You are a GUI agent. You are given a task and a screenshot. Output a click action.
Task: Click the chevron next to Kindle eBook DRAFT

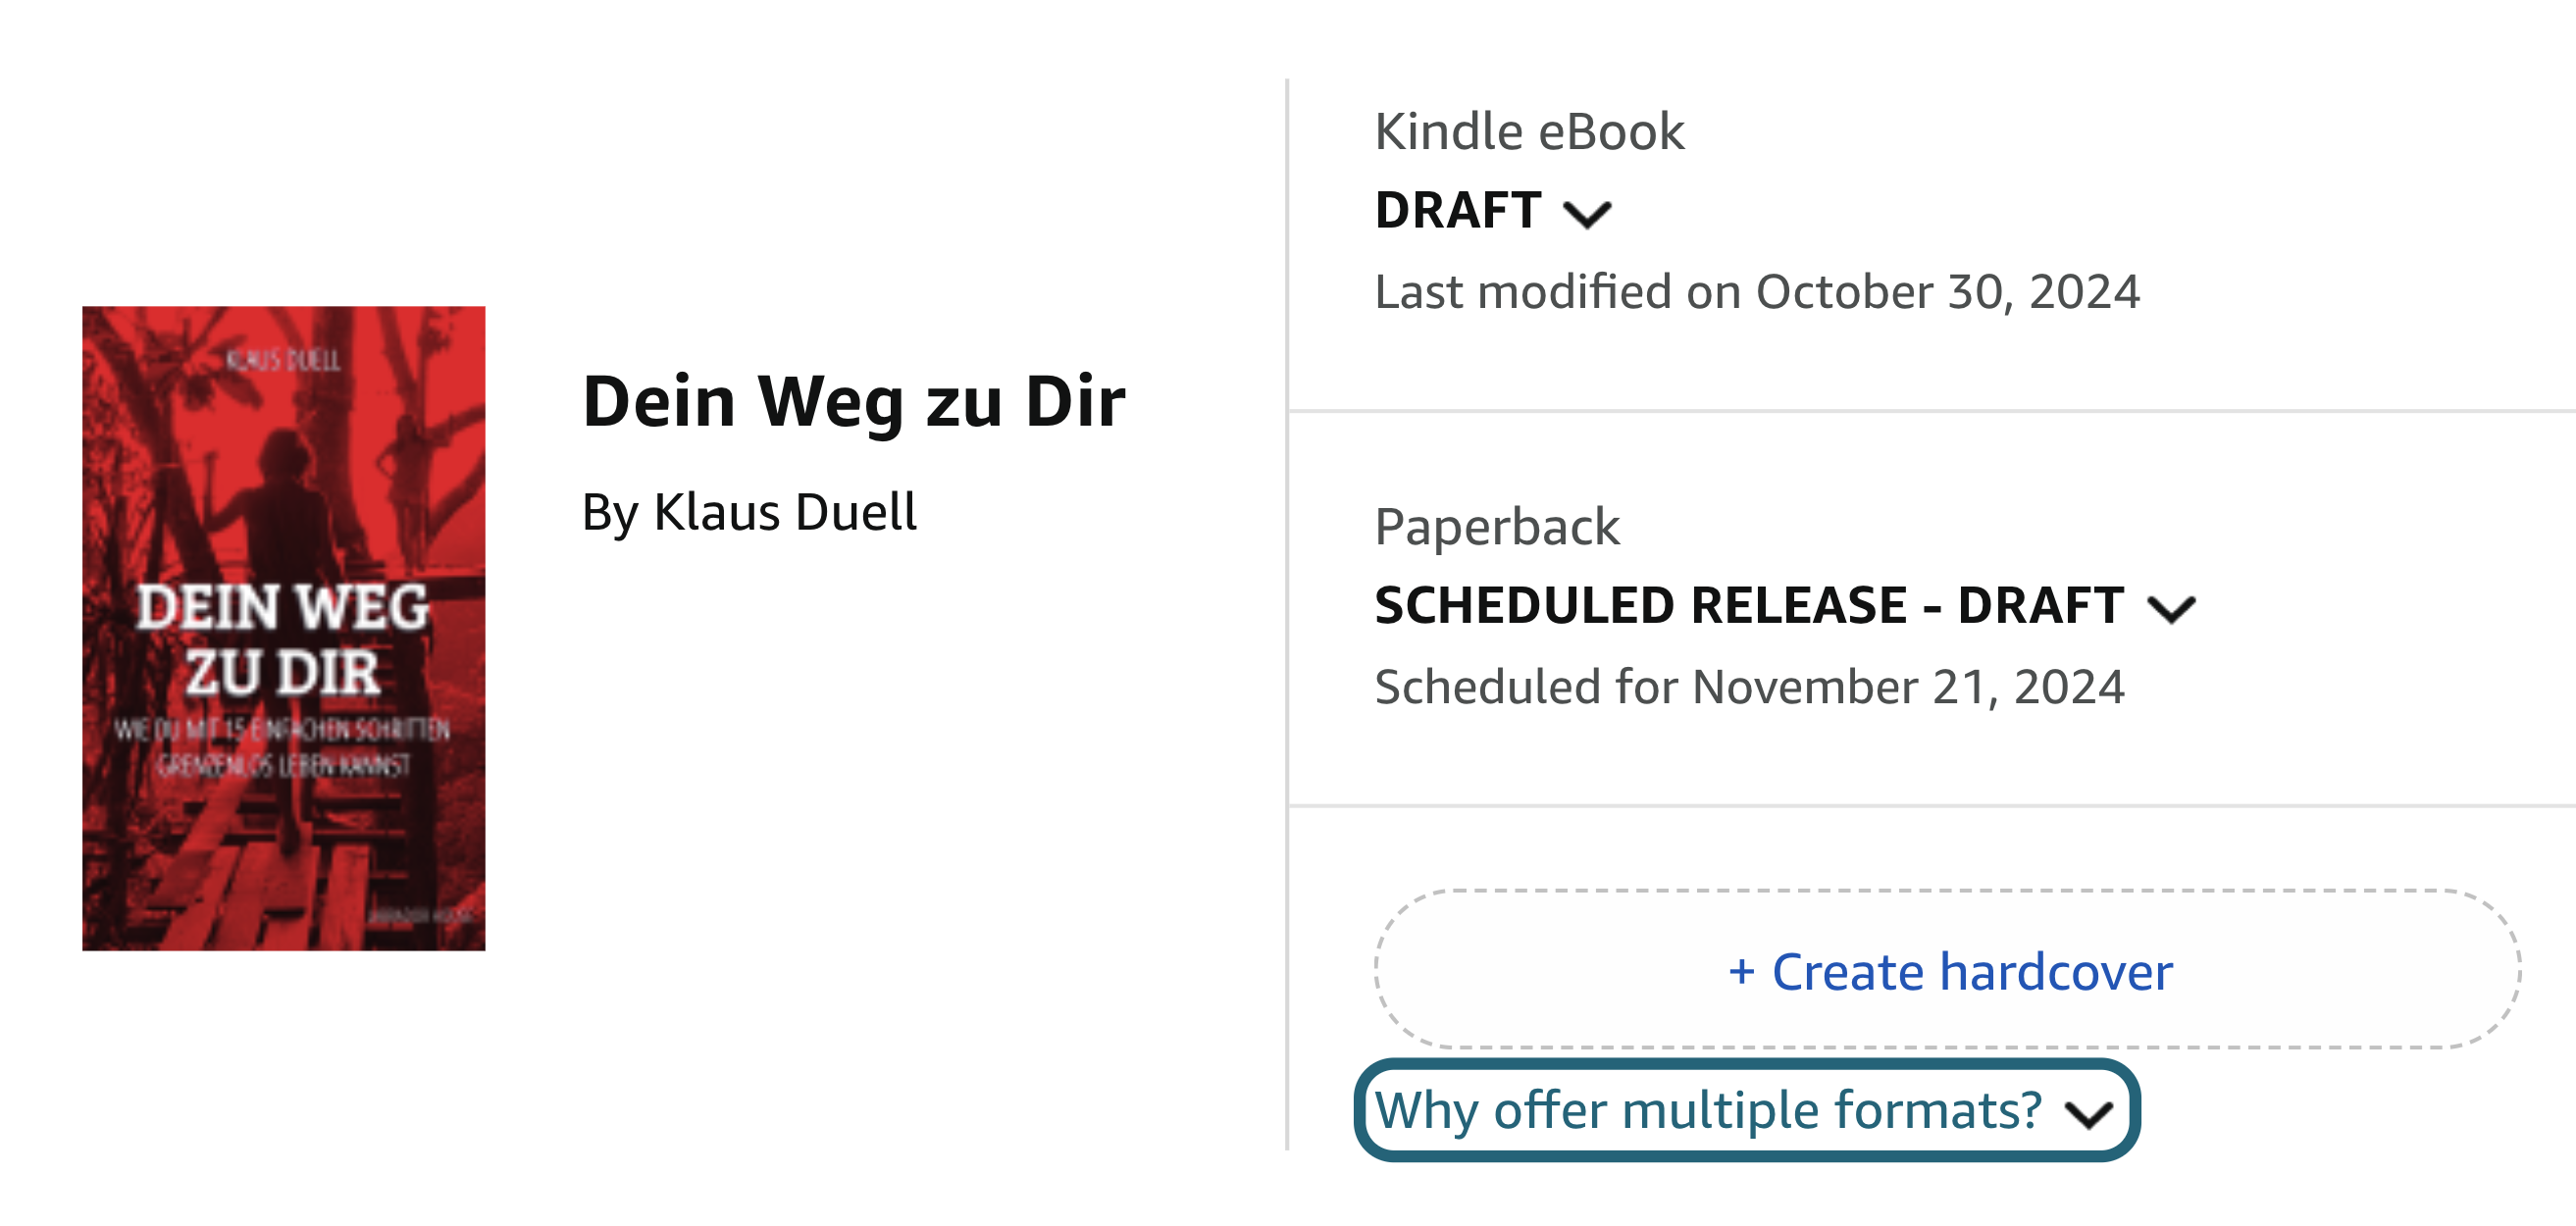tap(1587, 214)
